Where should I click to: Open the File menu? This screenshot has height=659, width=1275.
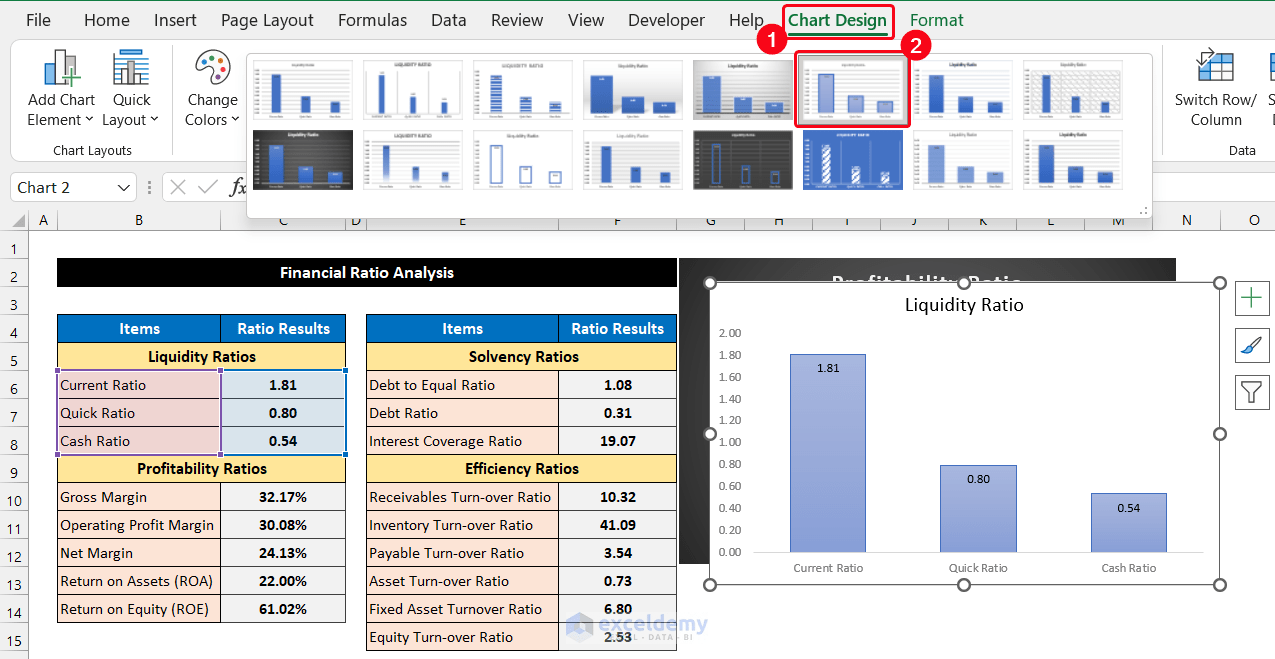tap(38, 19)
